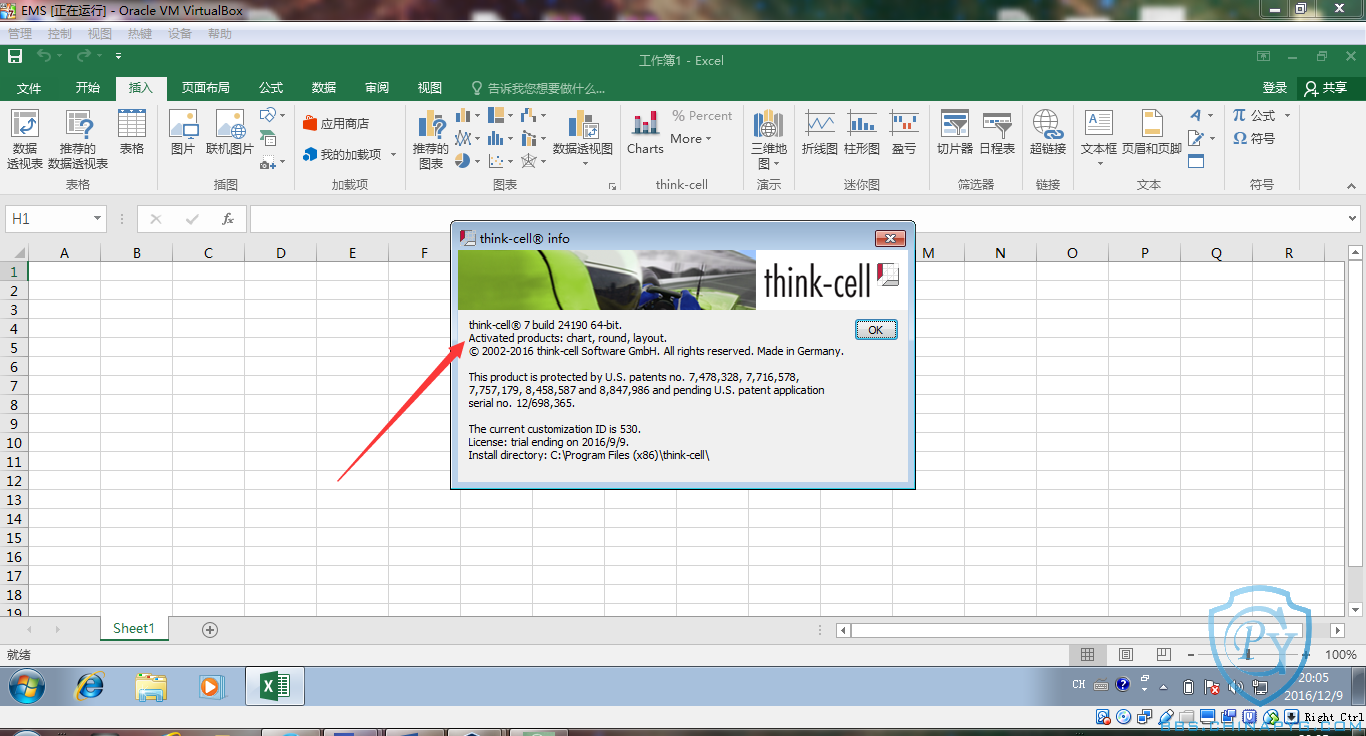
Task: Open 3D Map (三维地图) tool
Action: tap(769, 139)
